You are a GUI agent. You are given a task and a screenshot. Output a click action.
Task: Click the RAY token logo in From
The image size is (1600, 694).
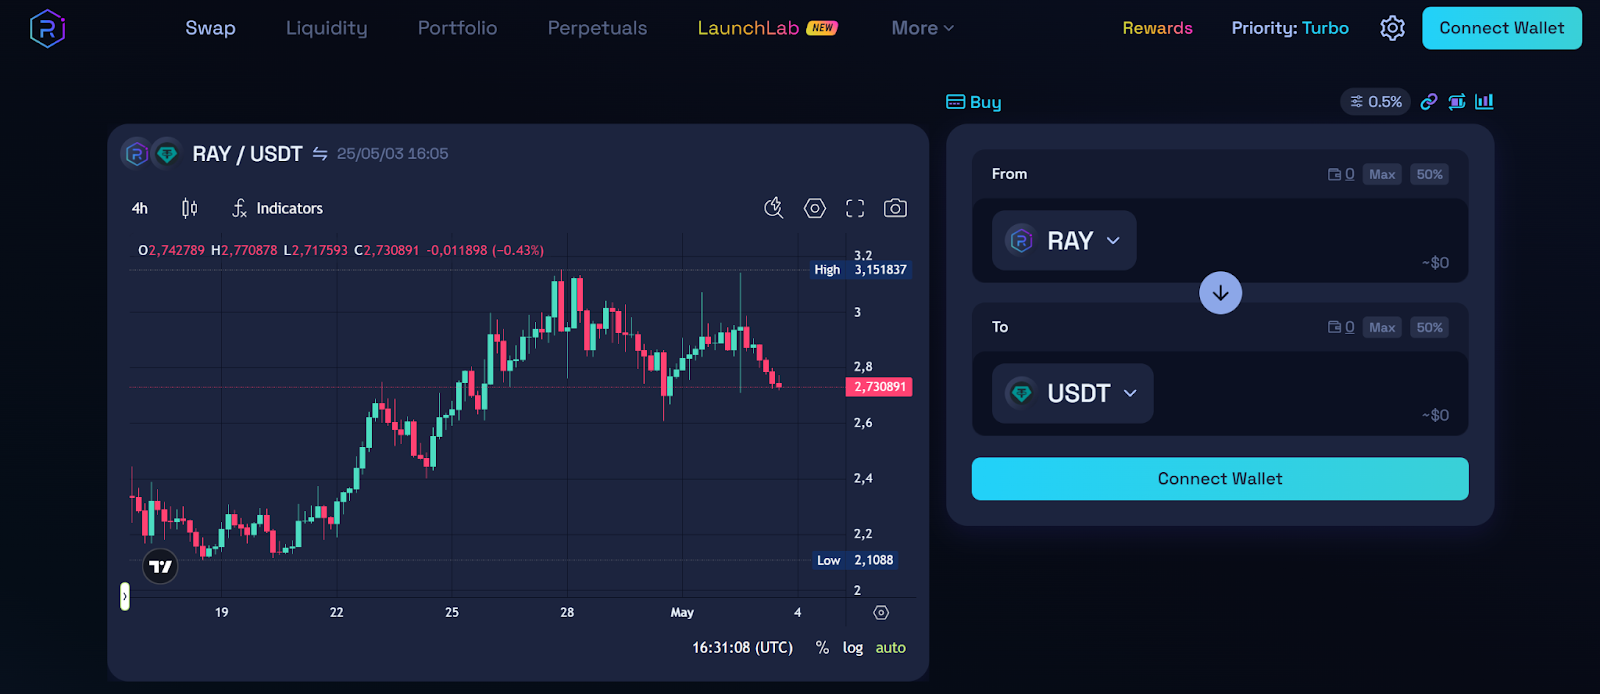coord(1020,240)
